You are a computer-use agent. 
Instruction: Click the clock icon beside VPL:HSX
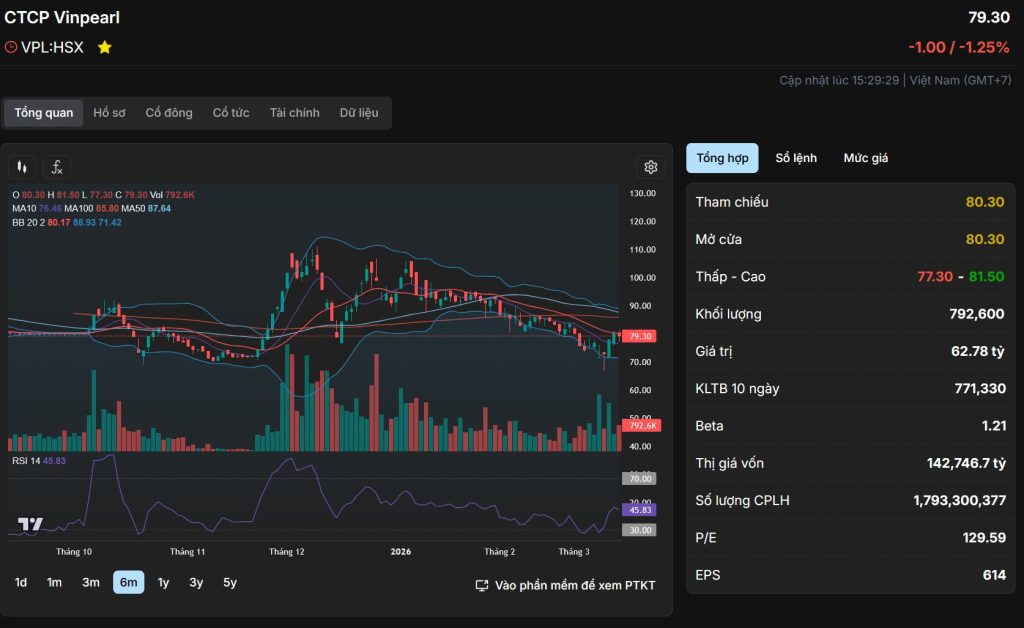[x=11, y=47]
